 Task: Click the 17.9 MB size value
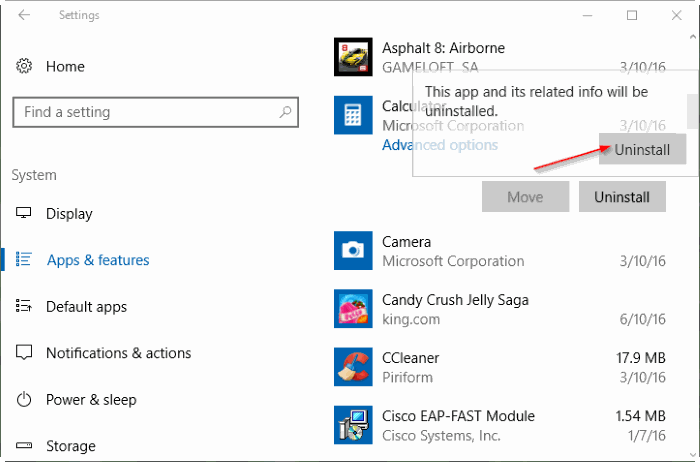[641, 358]
